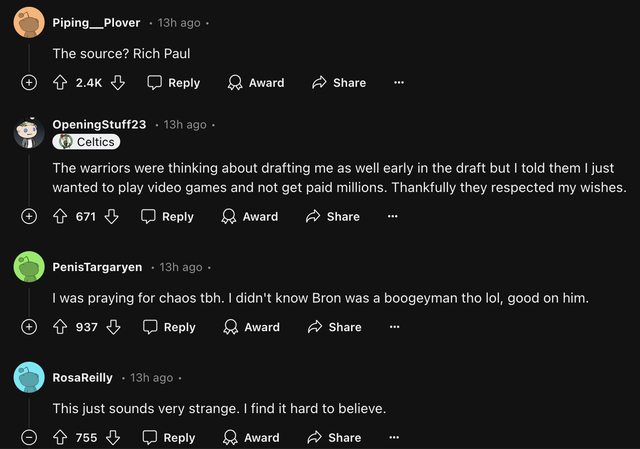
Task: Expand replies under OpeningStuff23's comment
Action: pyautogui.click(x=29, y=216)
